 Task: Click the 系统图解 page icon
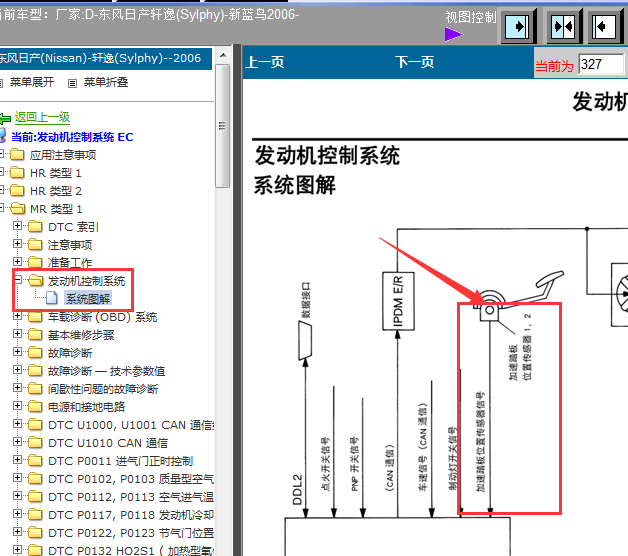point(52,298)
